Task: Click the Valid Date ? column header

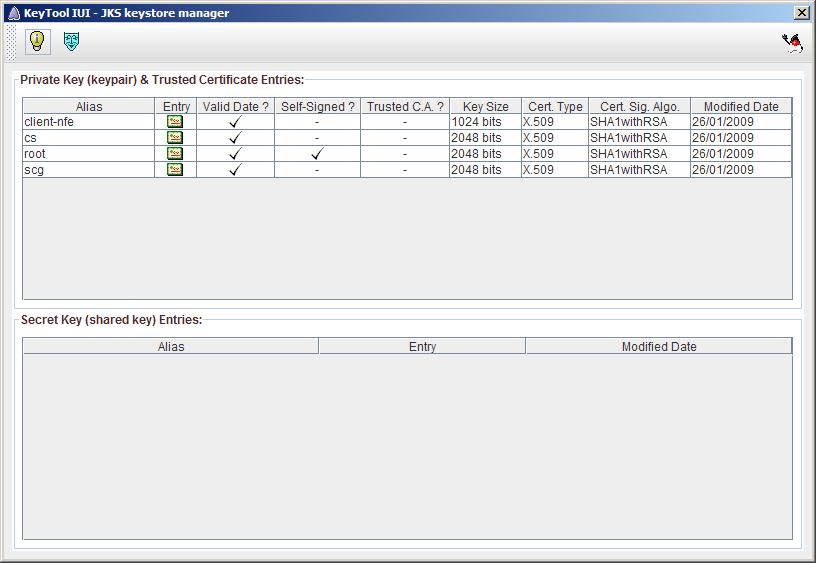Action: (236, 106)
